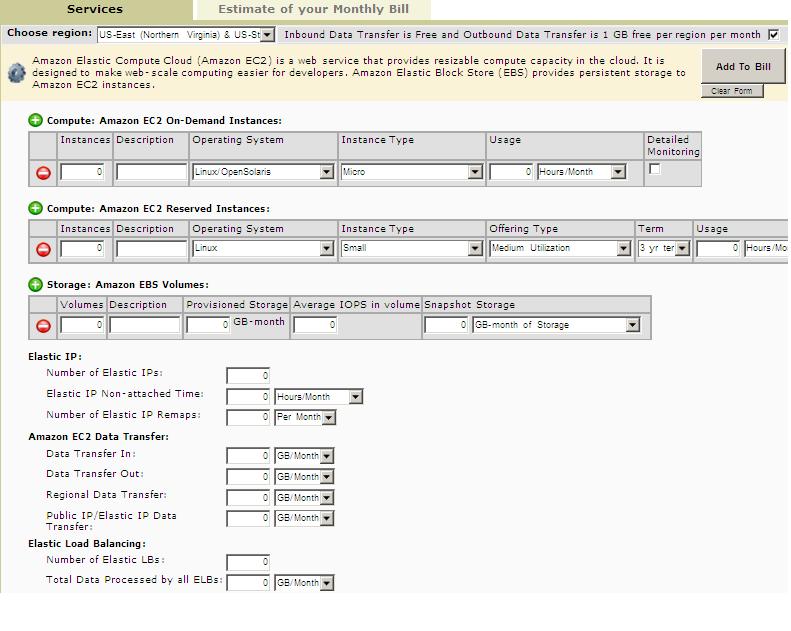This screenshot has height=631, width=791.
Task: Focus the Number of Elastic LBs field
Action: point(248,562)
